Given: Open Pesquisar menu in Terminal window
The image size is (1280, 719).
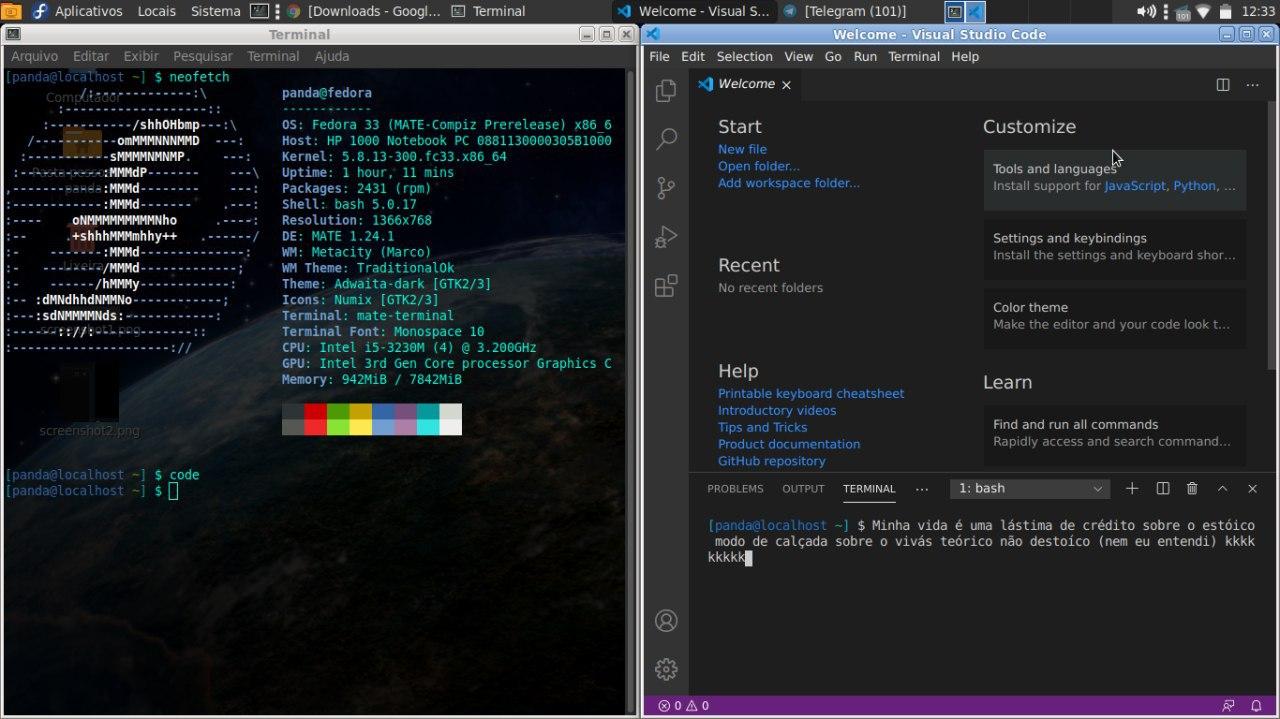Looking at the screenshot, I should coord(202,56).
